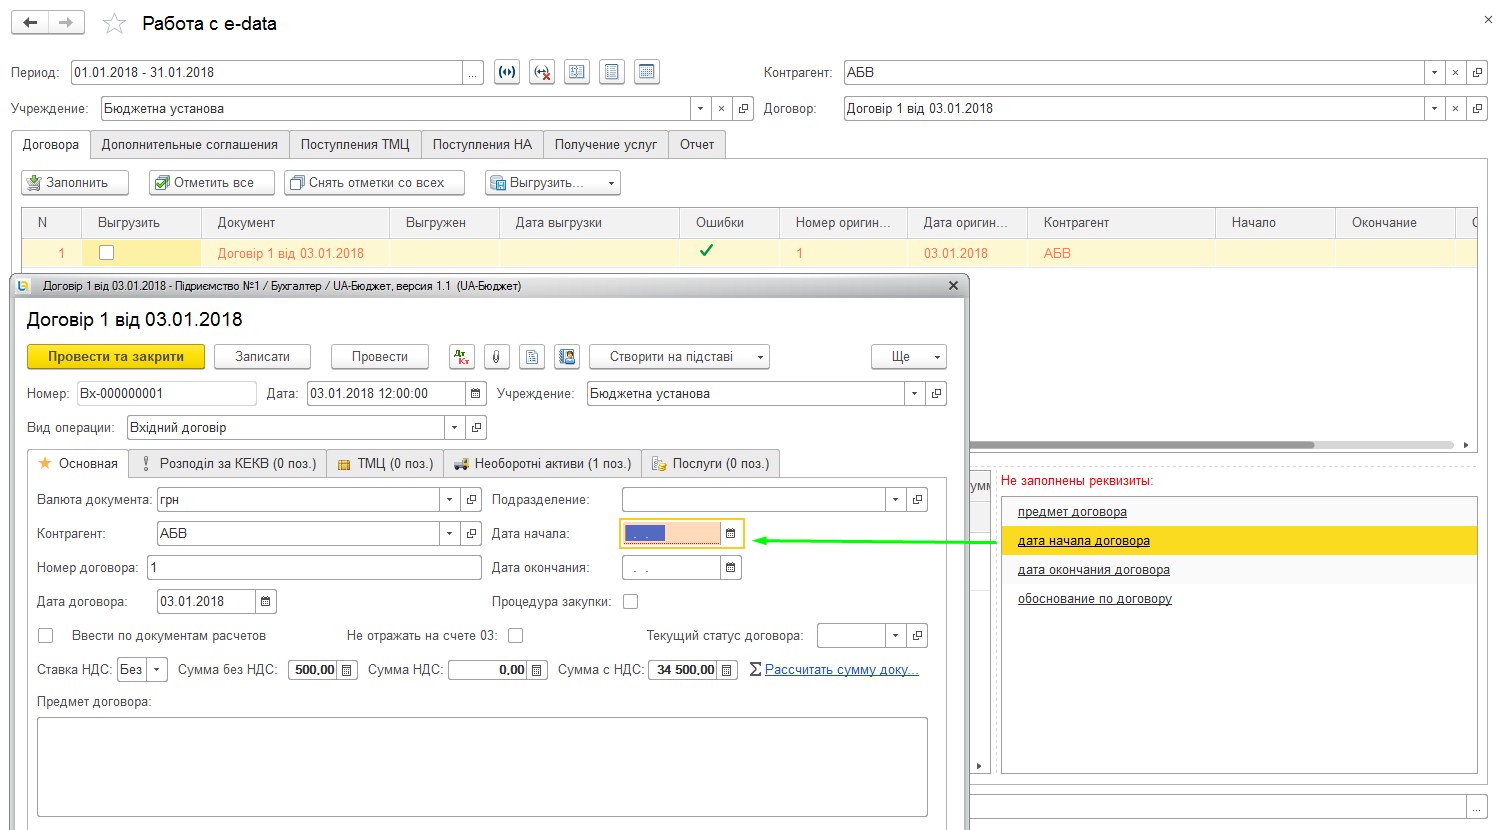The image size is (1501, 830).
Task: Click Отметить все button
Action: (x=214, y=183)
